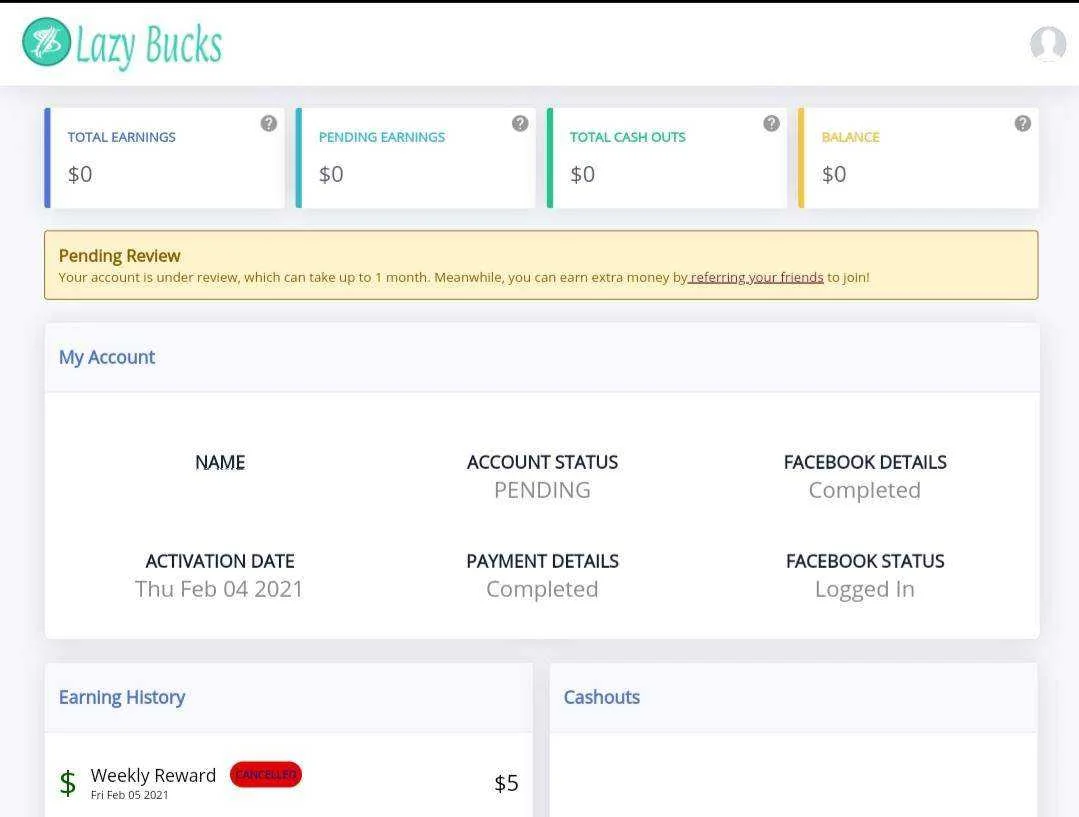Click the Earning History section header
The height and width of the screenshot is (817, 1079).
122,697
